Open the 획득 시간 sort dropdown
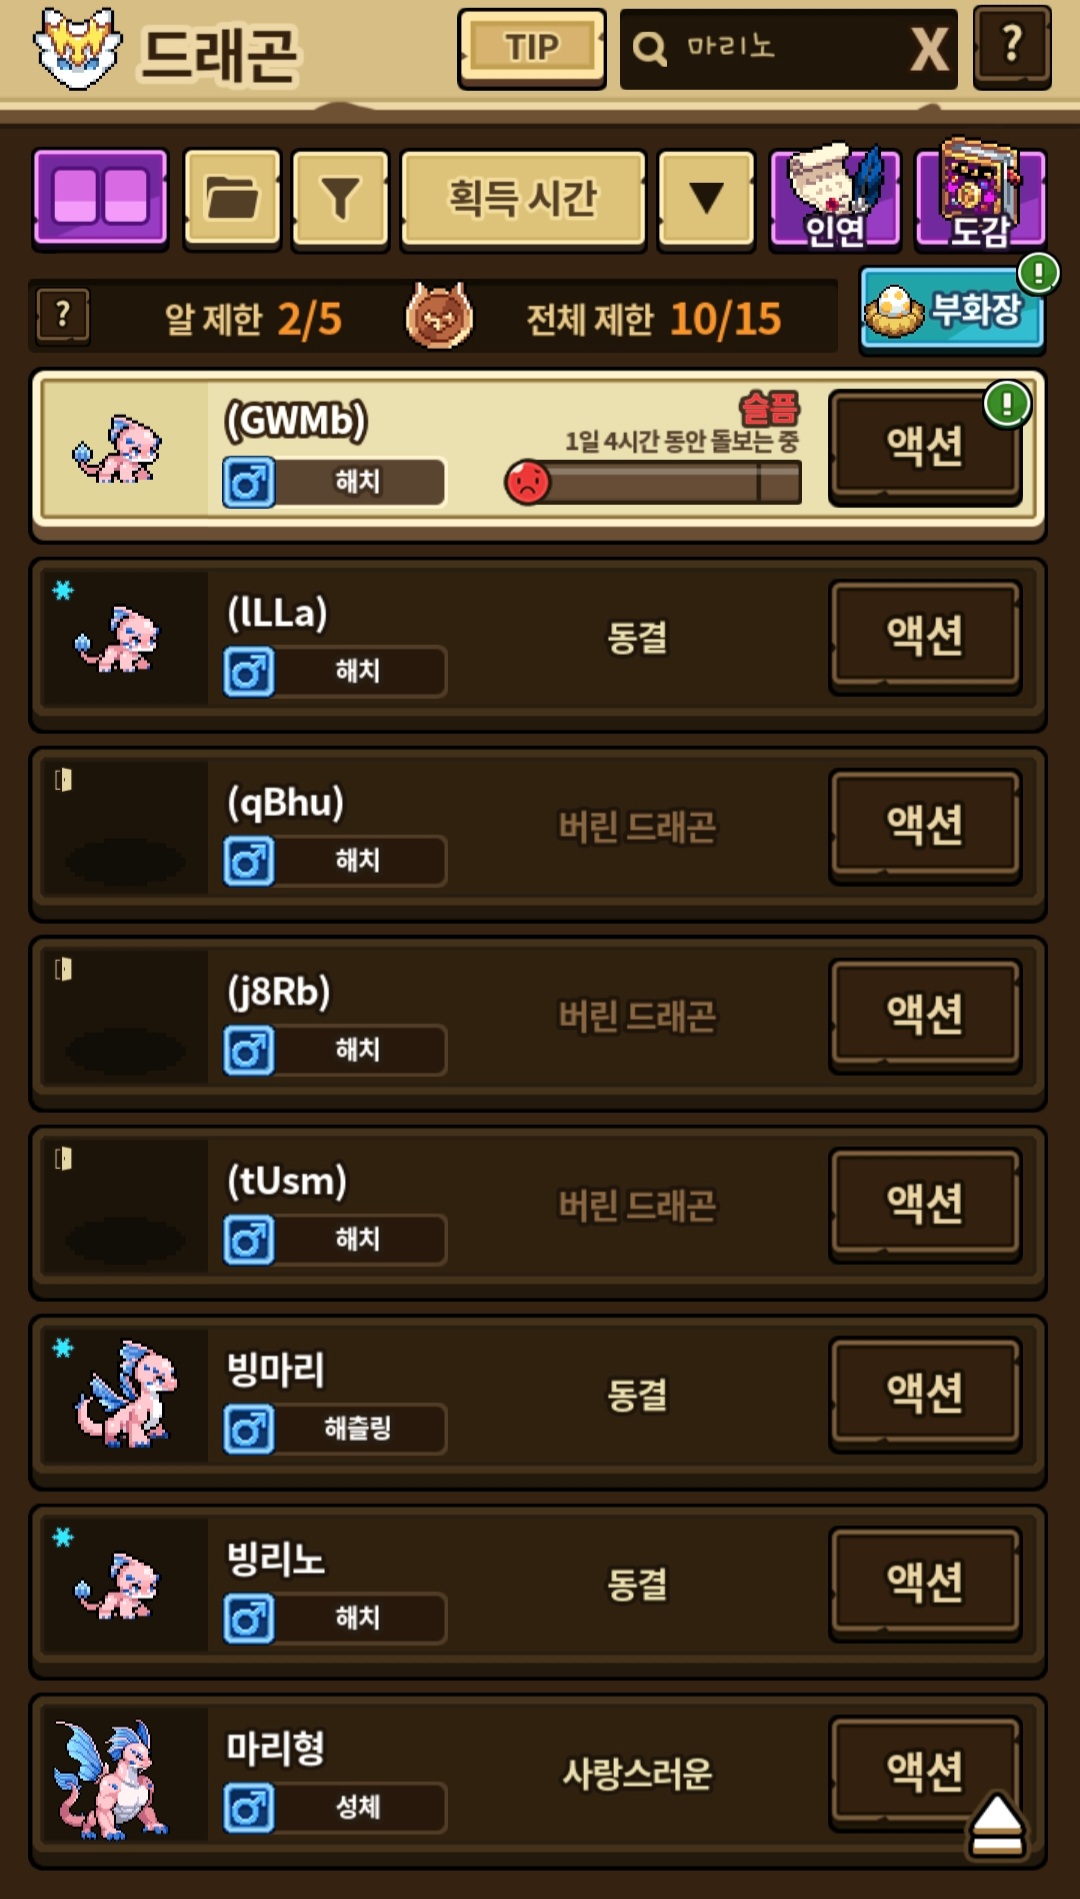This screenshot has height=1899, width=1080. [523, 197]
